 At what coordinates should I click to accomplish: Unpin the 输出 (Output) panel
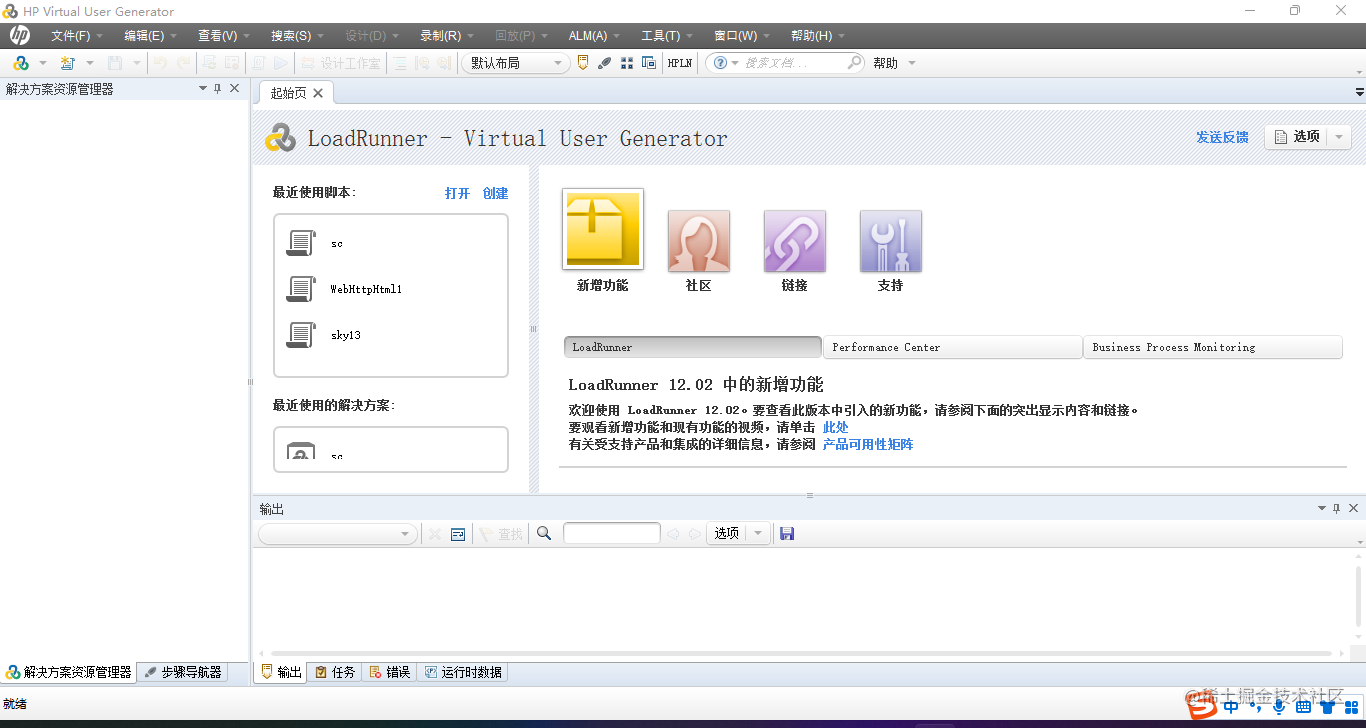click(x=1336, y=508)
